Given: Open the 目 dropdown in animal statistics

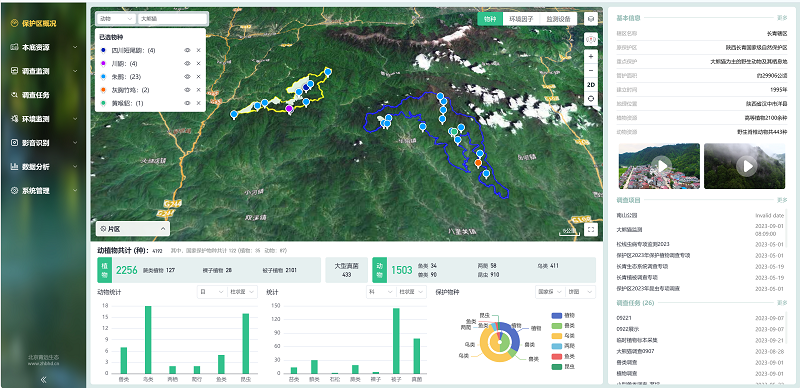Looking at the screenshot, I should (x=212, y=292).
